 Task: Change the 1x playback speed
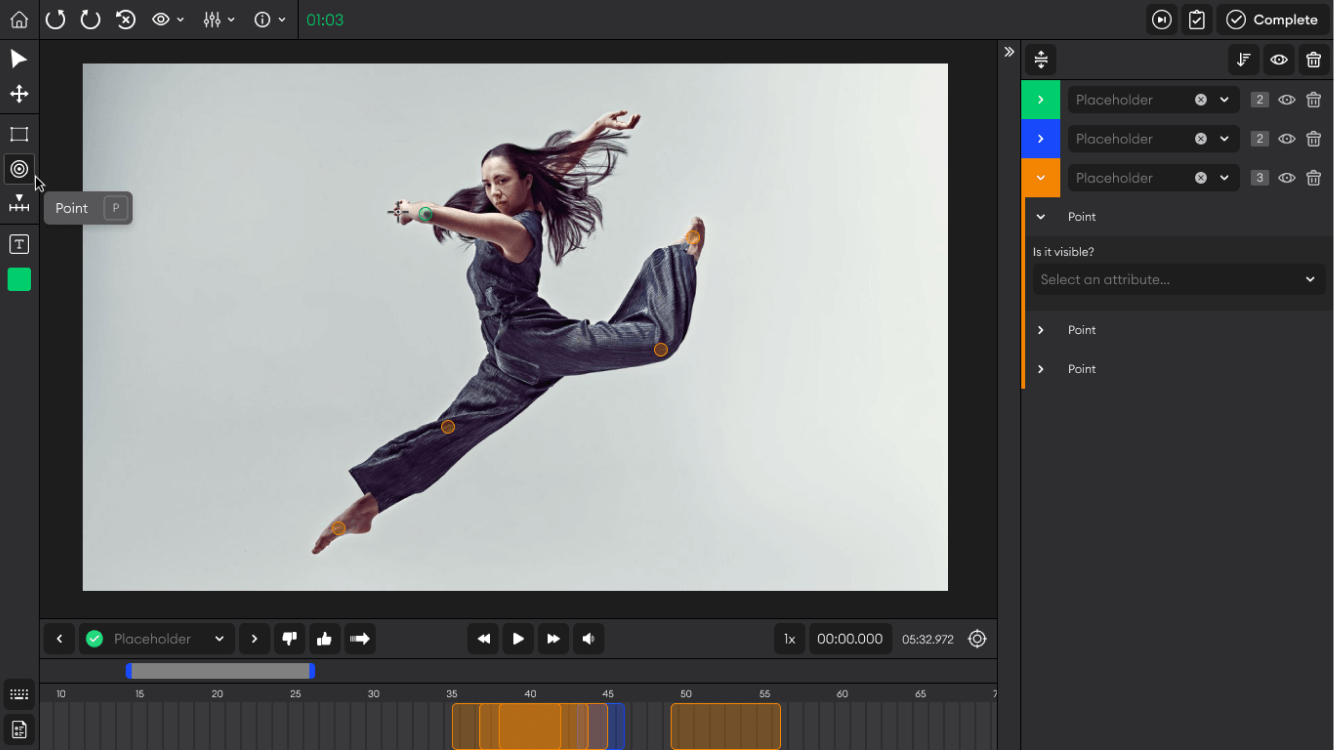coord(789,639)
